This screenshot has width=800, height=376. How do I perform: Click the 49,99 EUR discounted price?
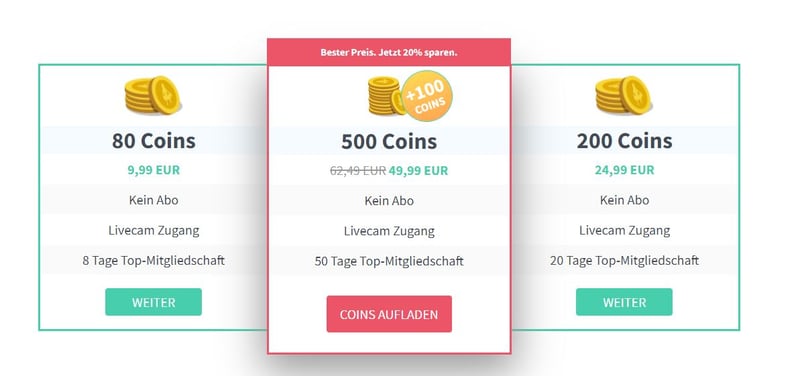tap(418, 171)
